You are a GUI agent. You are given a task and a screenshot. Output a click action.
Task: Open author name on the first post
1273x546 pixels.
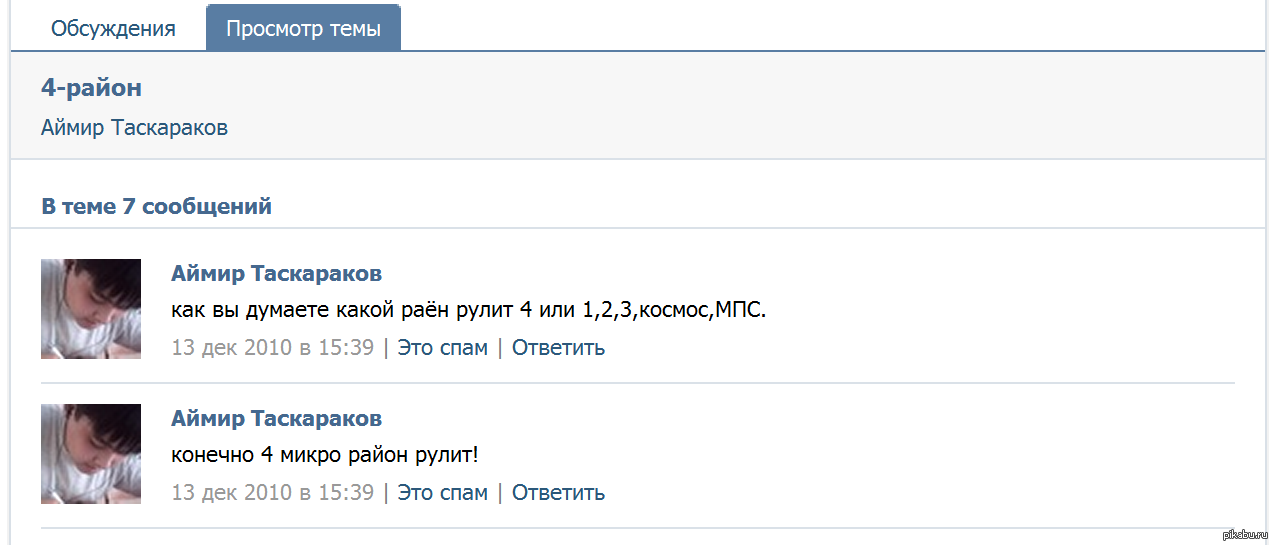276,274
